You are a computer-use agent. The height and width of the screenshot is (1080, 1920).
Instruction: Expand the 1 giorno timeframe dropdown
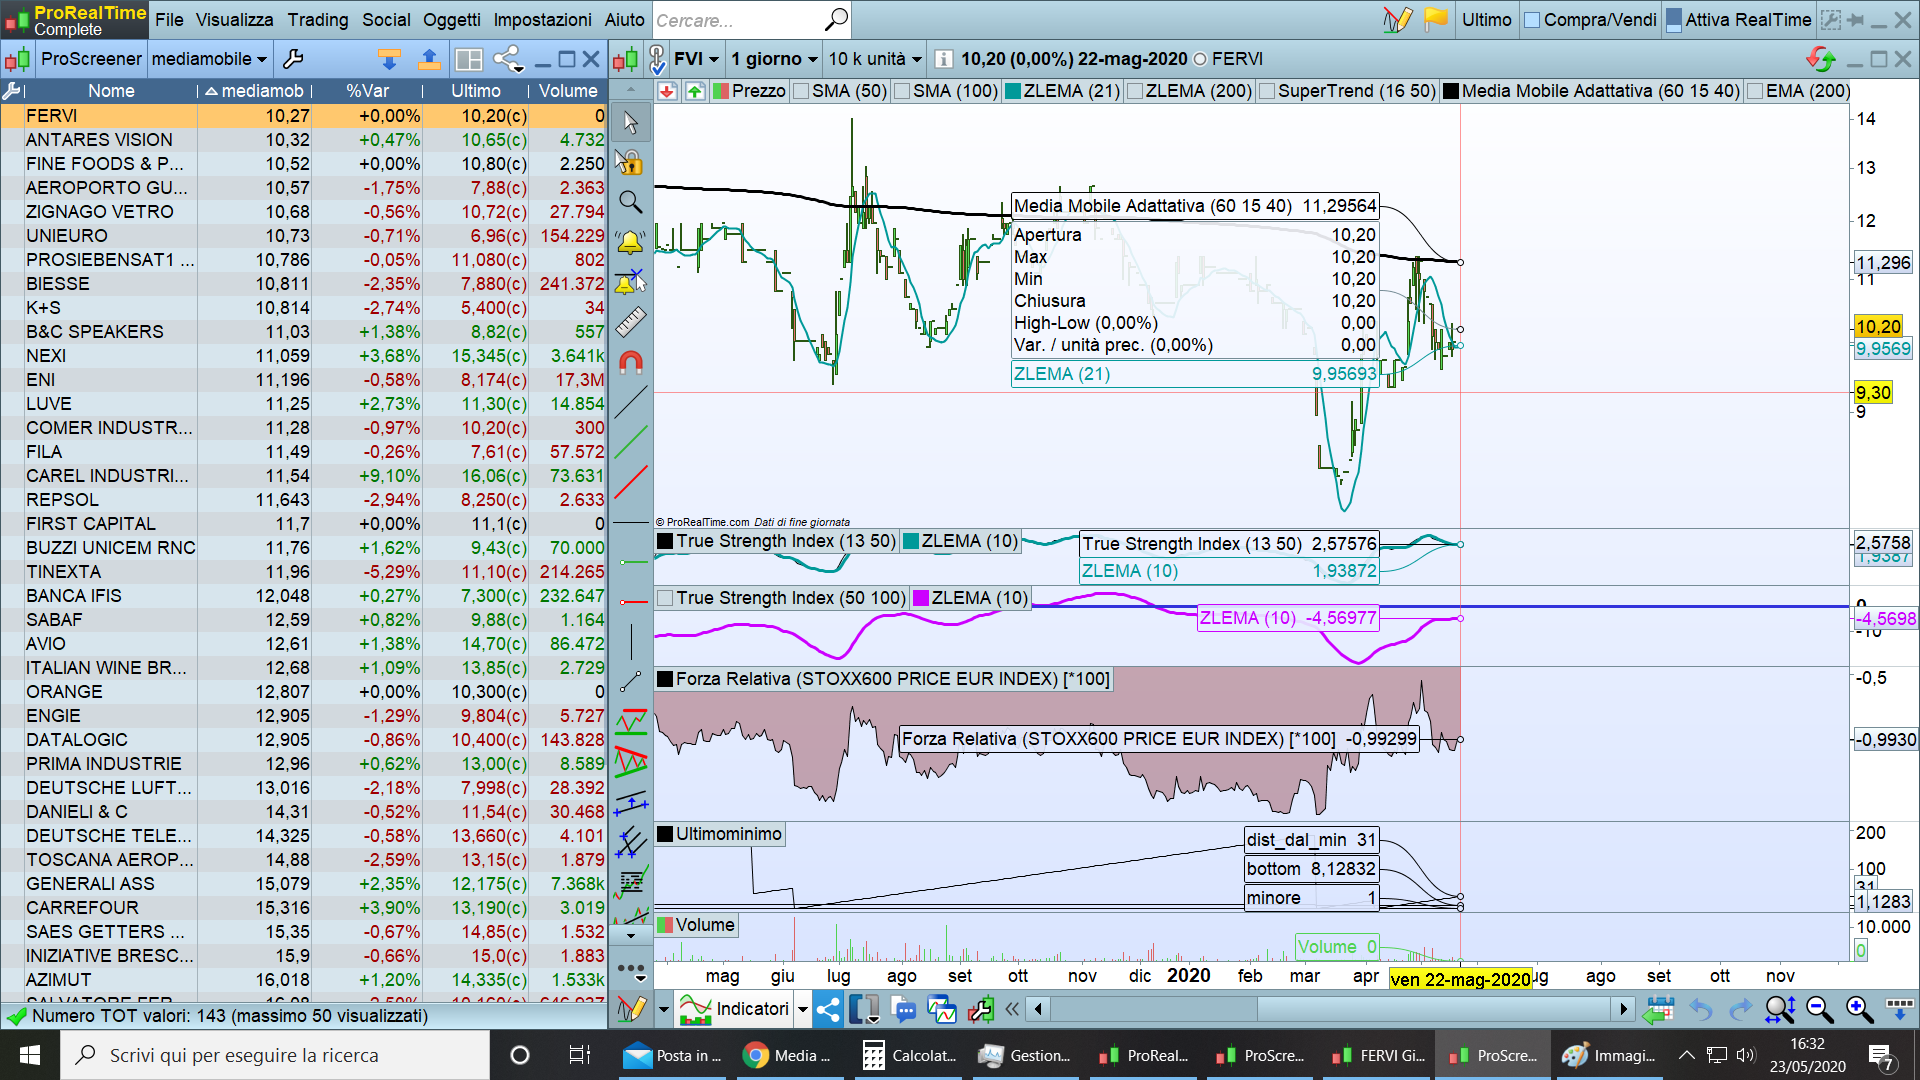pos(774,59)
